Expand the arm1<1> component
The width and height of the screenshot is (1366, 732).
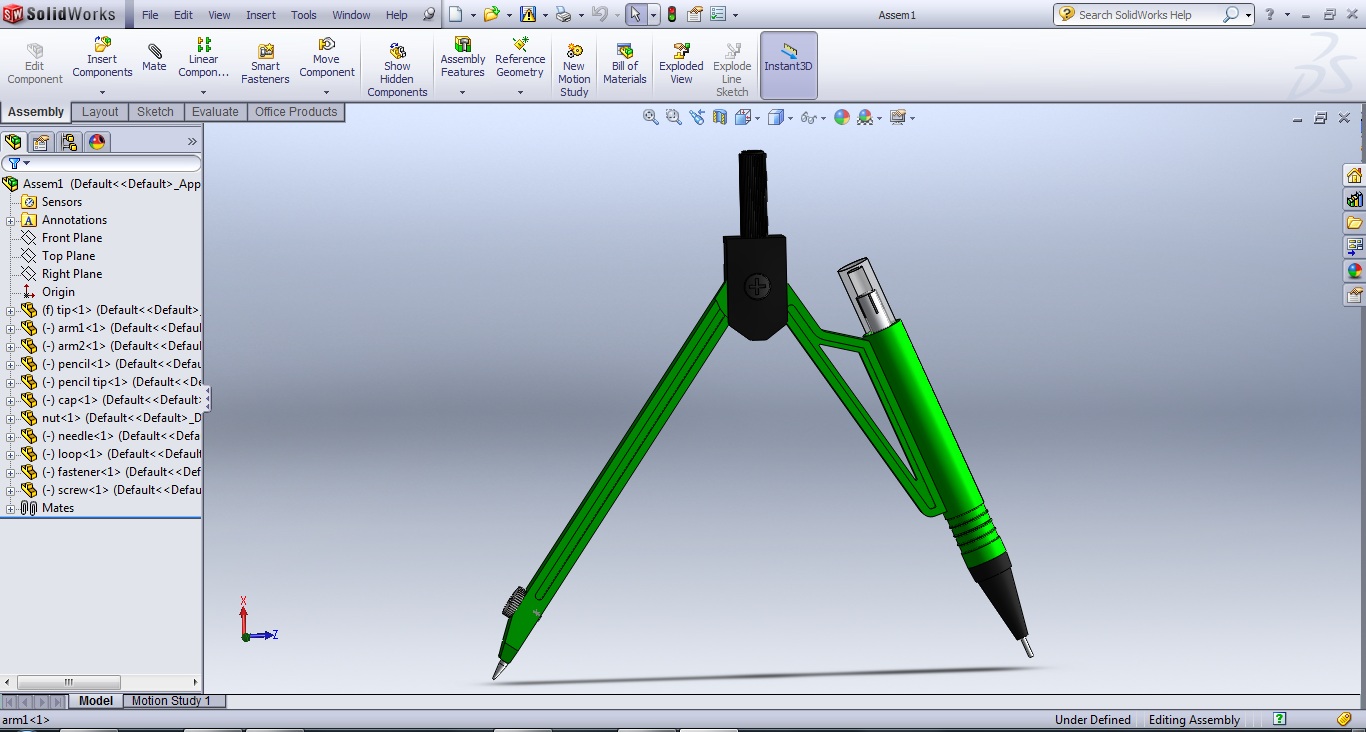point(10,328)
